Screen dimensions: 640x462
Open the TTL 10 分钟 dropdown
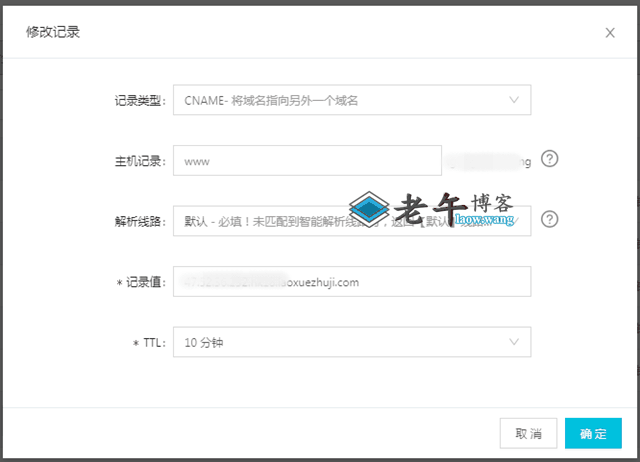coord(352,342)
